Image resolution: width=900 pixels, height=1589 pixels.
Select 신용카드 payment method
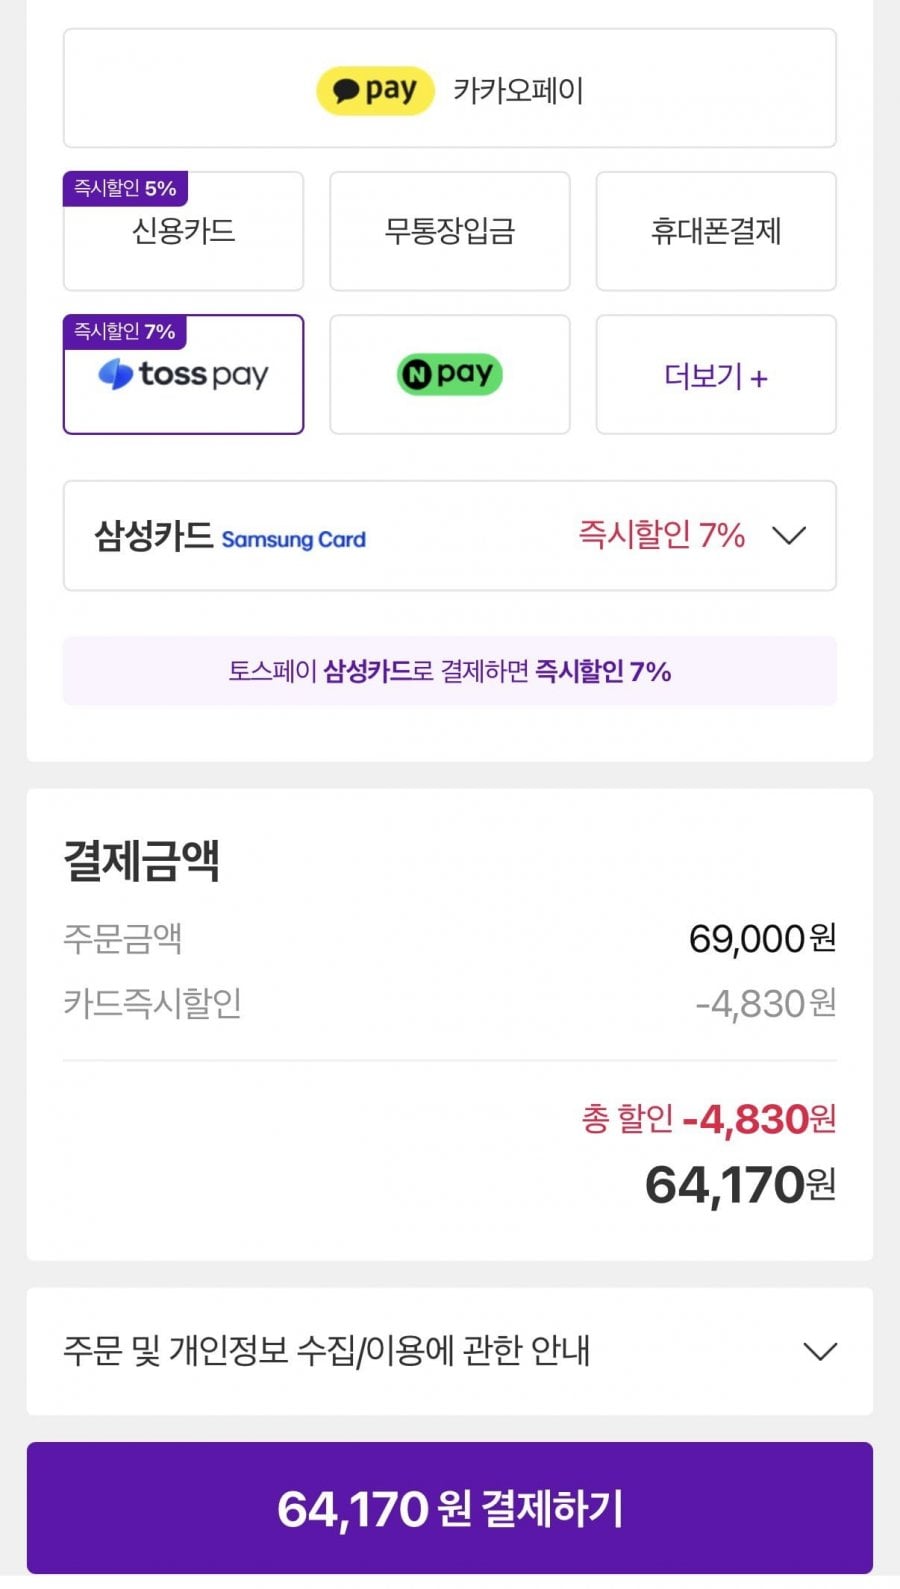click(183, 231)
